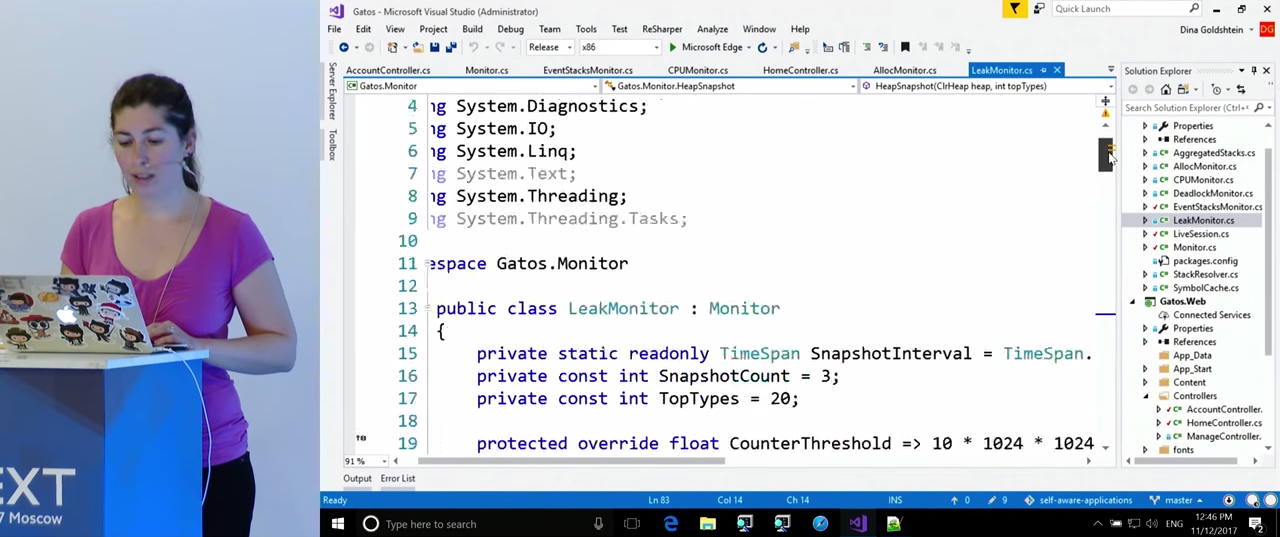Open the Server Explorer side tab

[332, 91]
